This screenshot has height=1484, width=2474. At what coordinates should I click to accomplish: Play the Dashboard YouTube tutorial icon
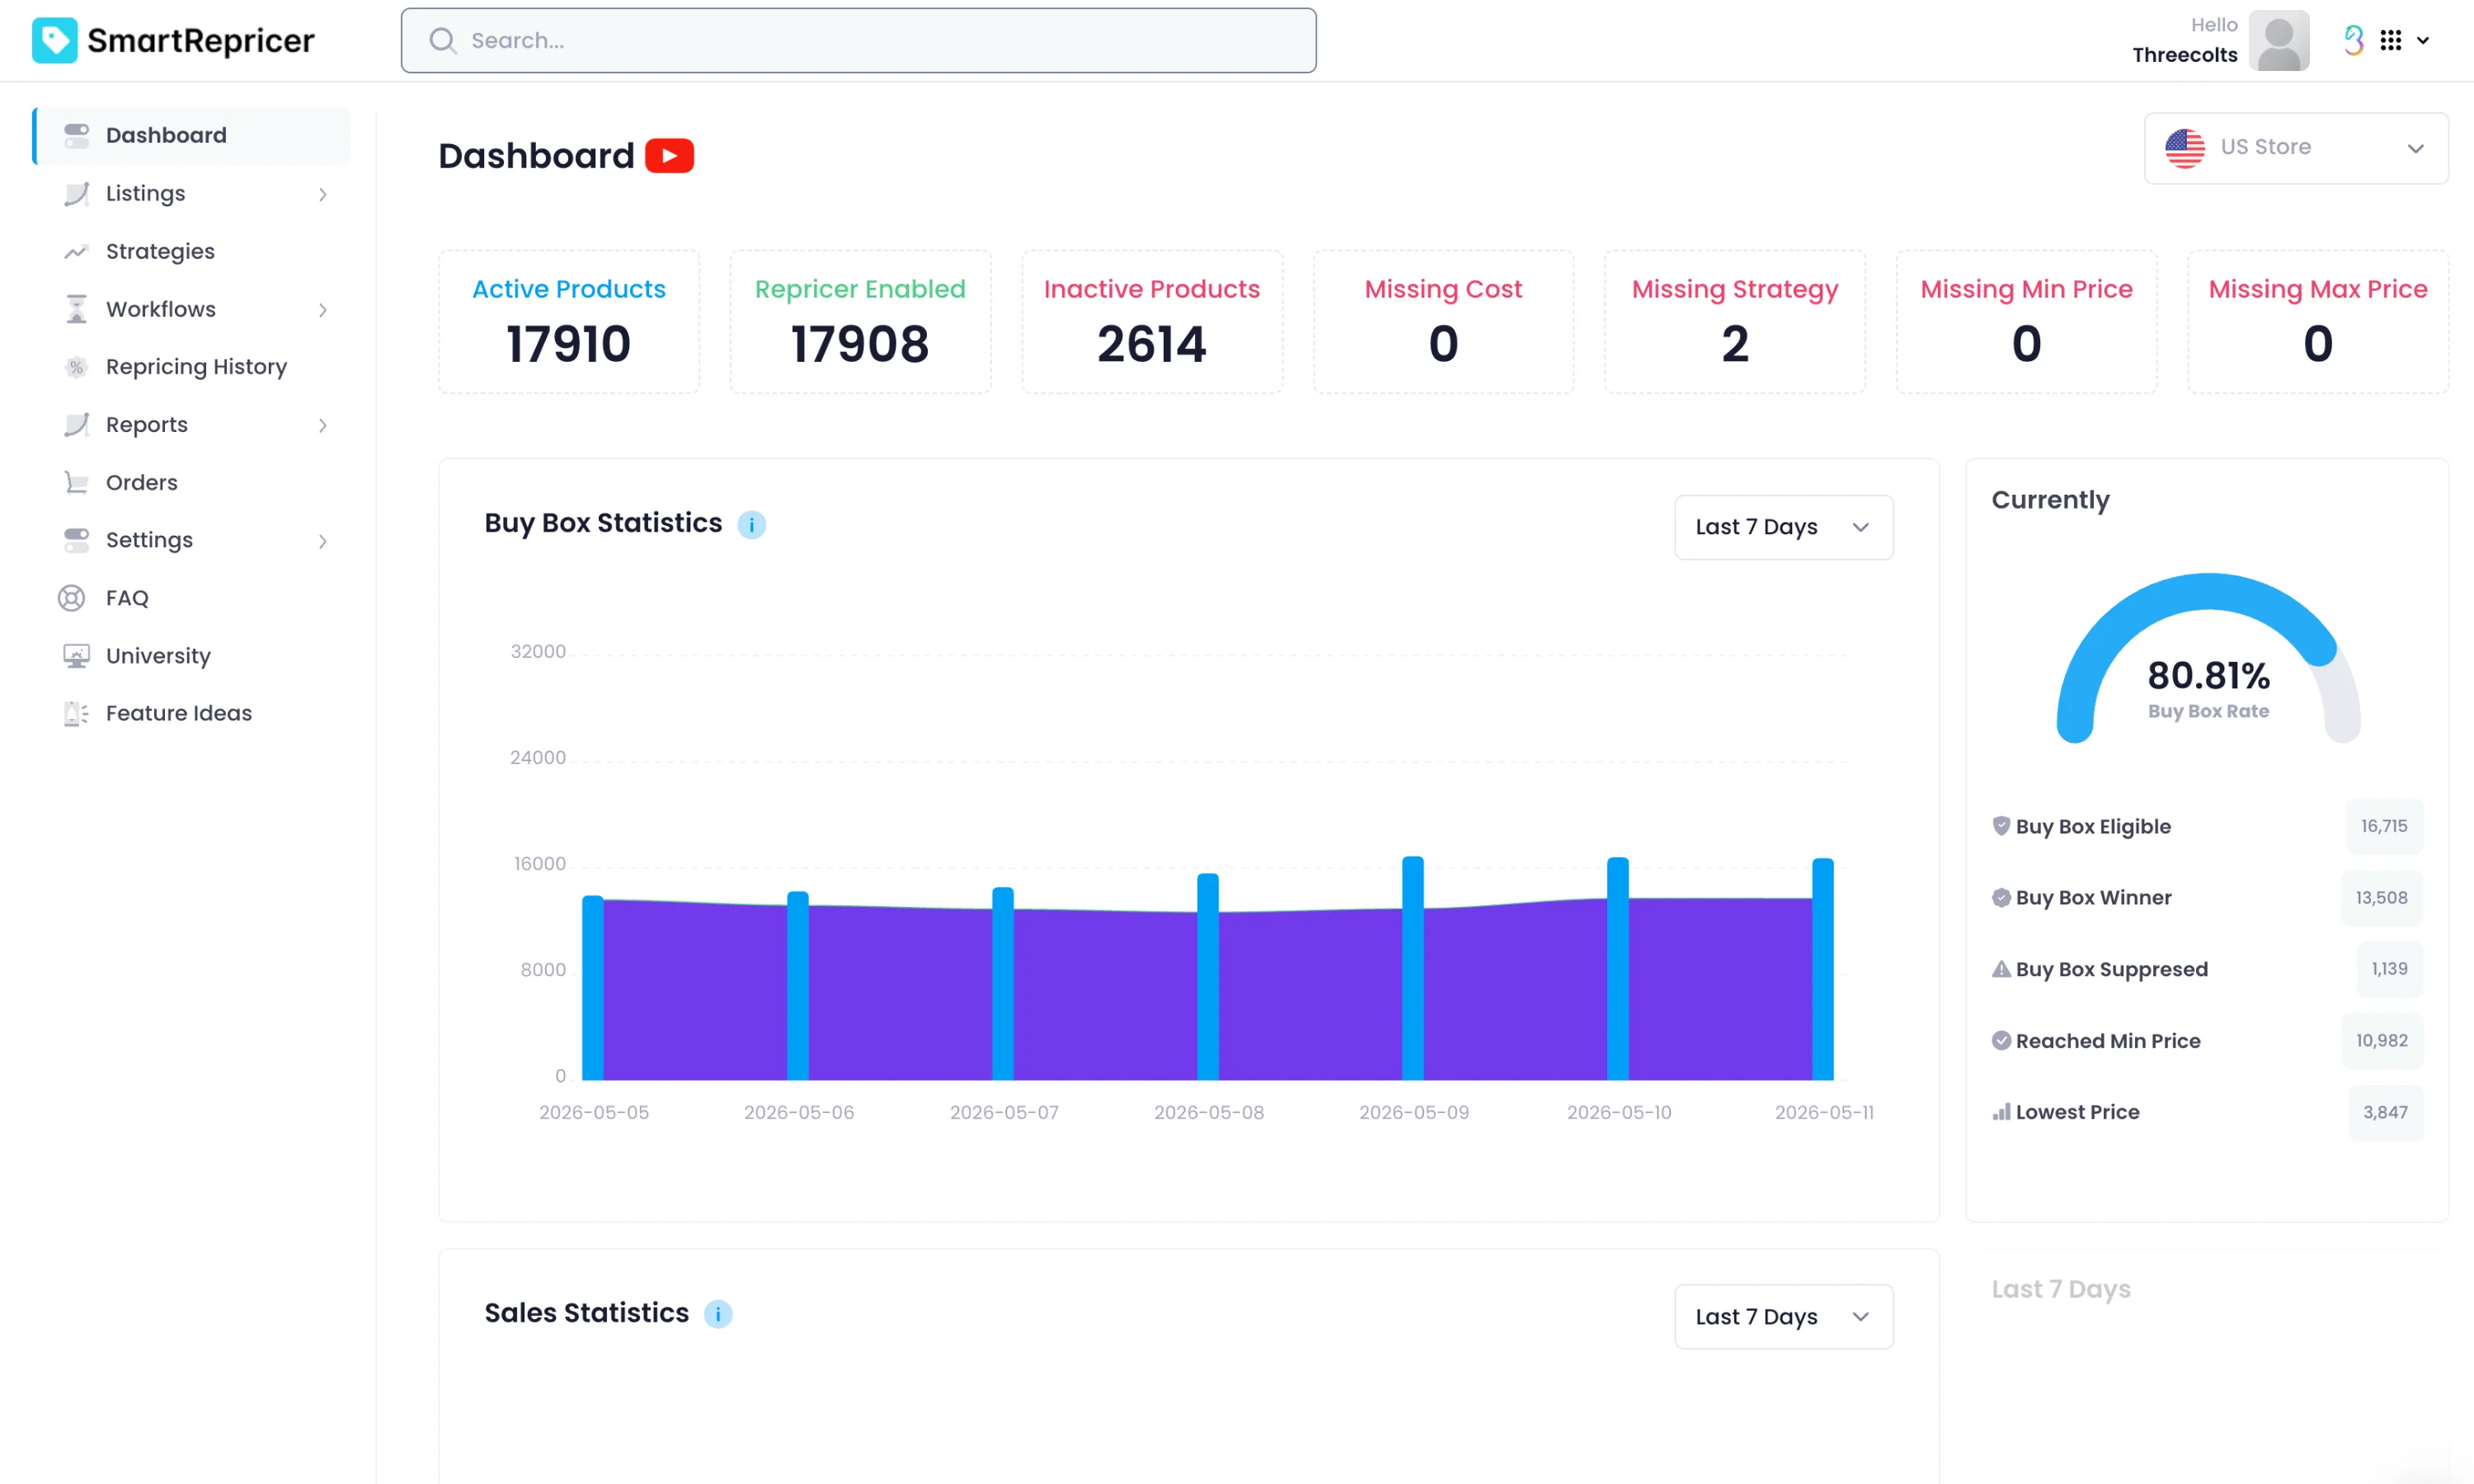click(x=669, y=156)
